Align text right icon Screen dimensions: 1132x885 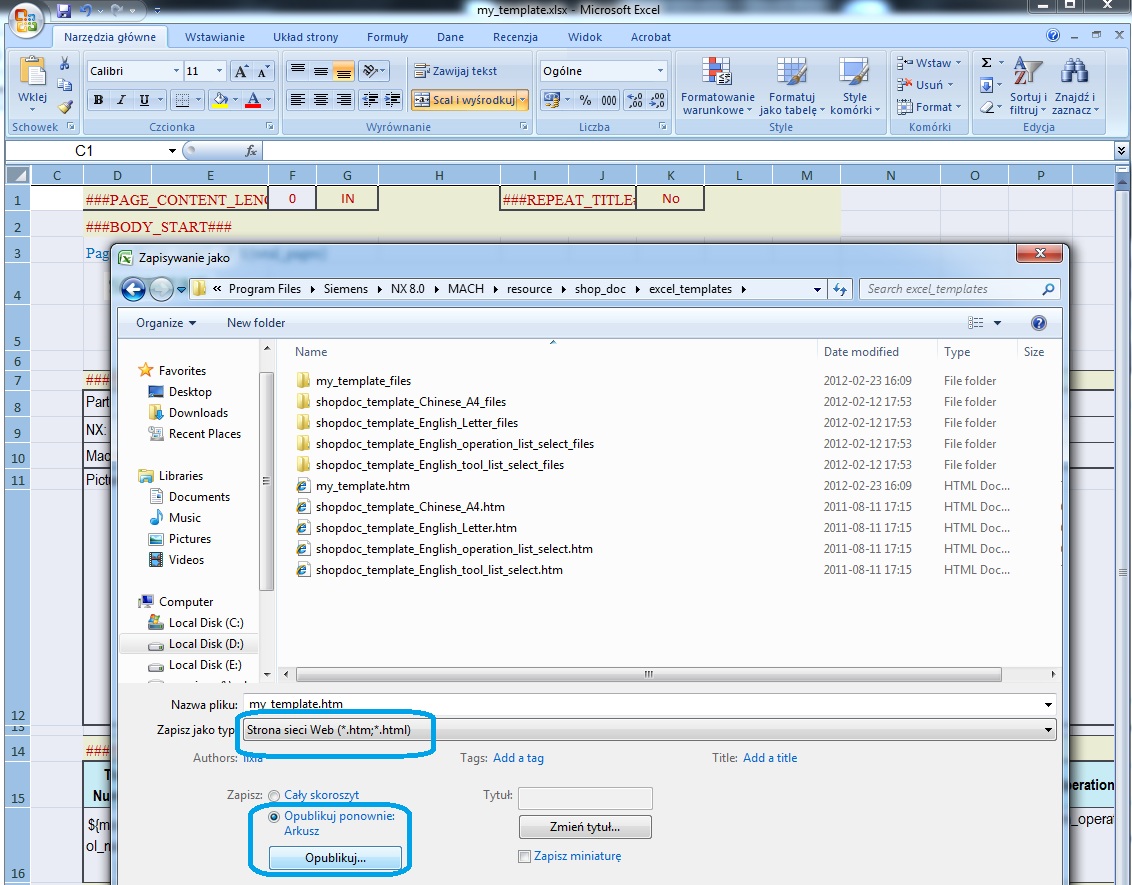[344, 100]
